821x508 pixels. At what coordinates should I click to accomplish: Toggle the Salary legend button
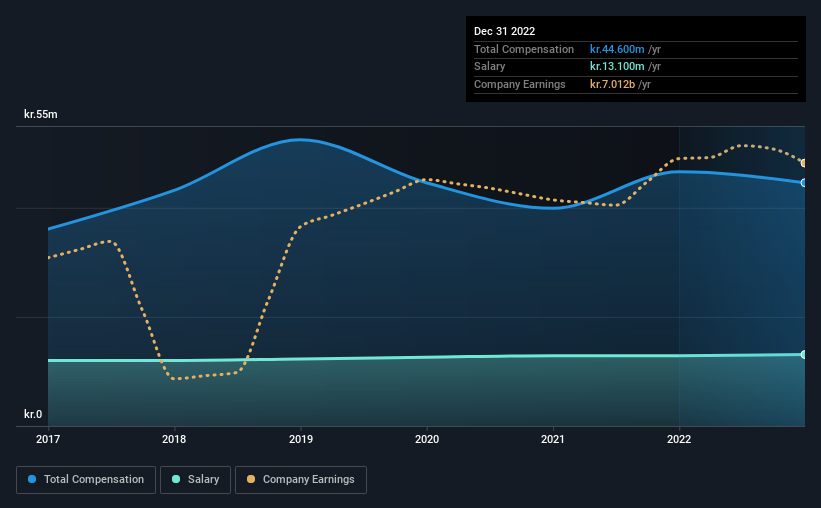(195, 480)
